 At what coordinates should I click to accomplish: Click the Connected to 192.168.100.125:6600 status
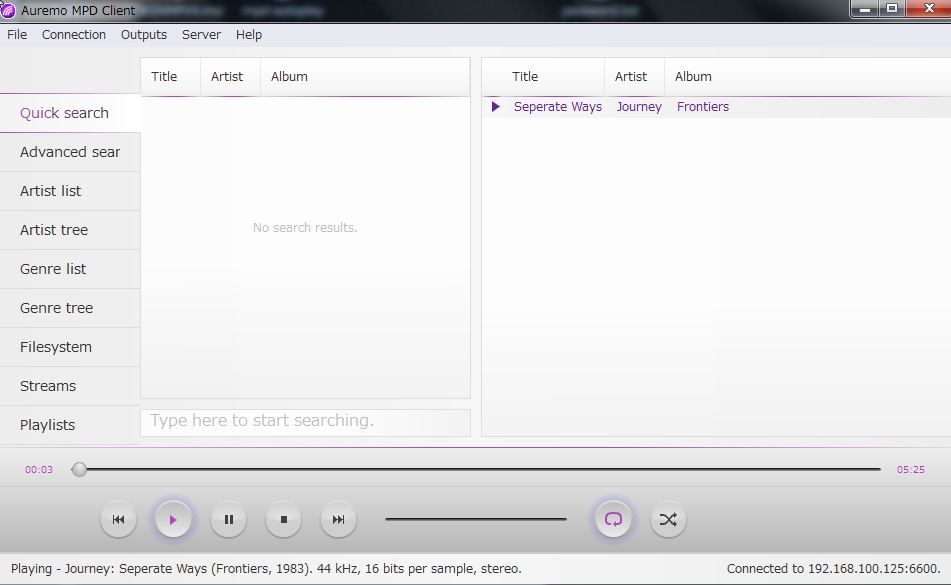click(834, 569)
